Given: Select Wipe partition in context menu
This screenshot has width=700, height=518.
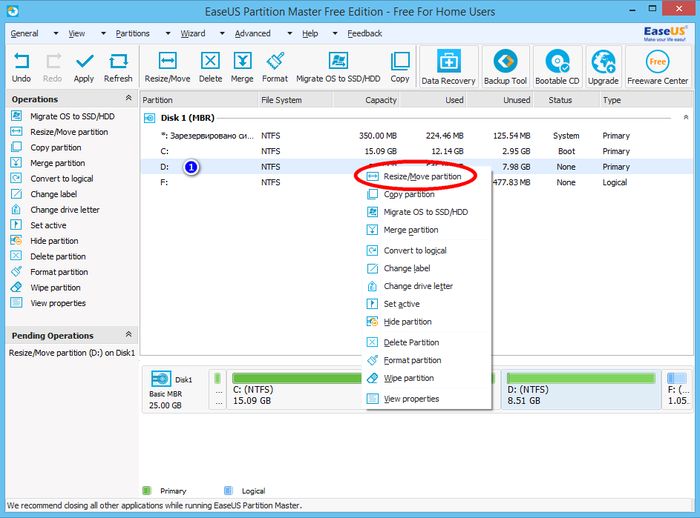Looking at the screenshot, I should point(426,378).
